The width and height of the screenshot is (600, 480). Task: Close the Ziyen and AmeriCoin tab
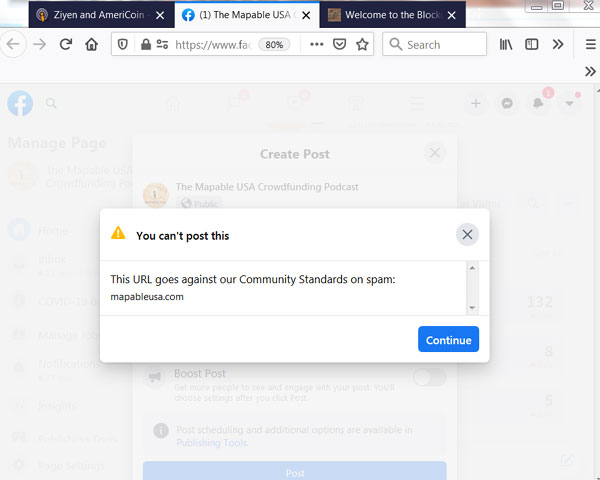[160, 15]
